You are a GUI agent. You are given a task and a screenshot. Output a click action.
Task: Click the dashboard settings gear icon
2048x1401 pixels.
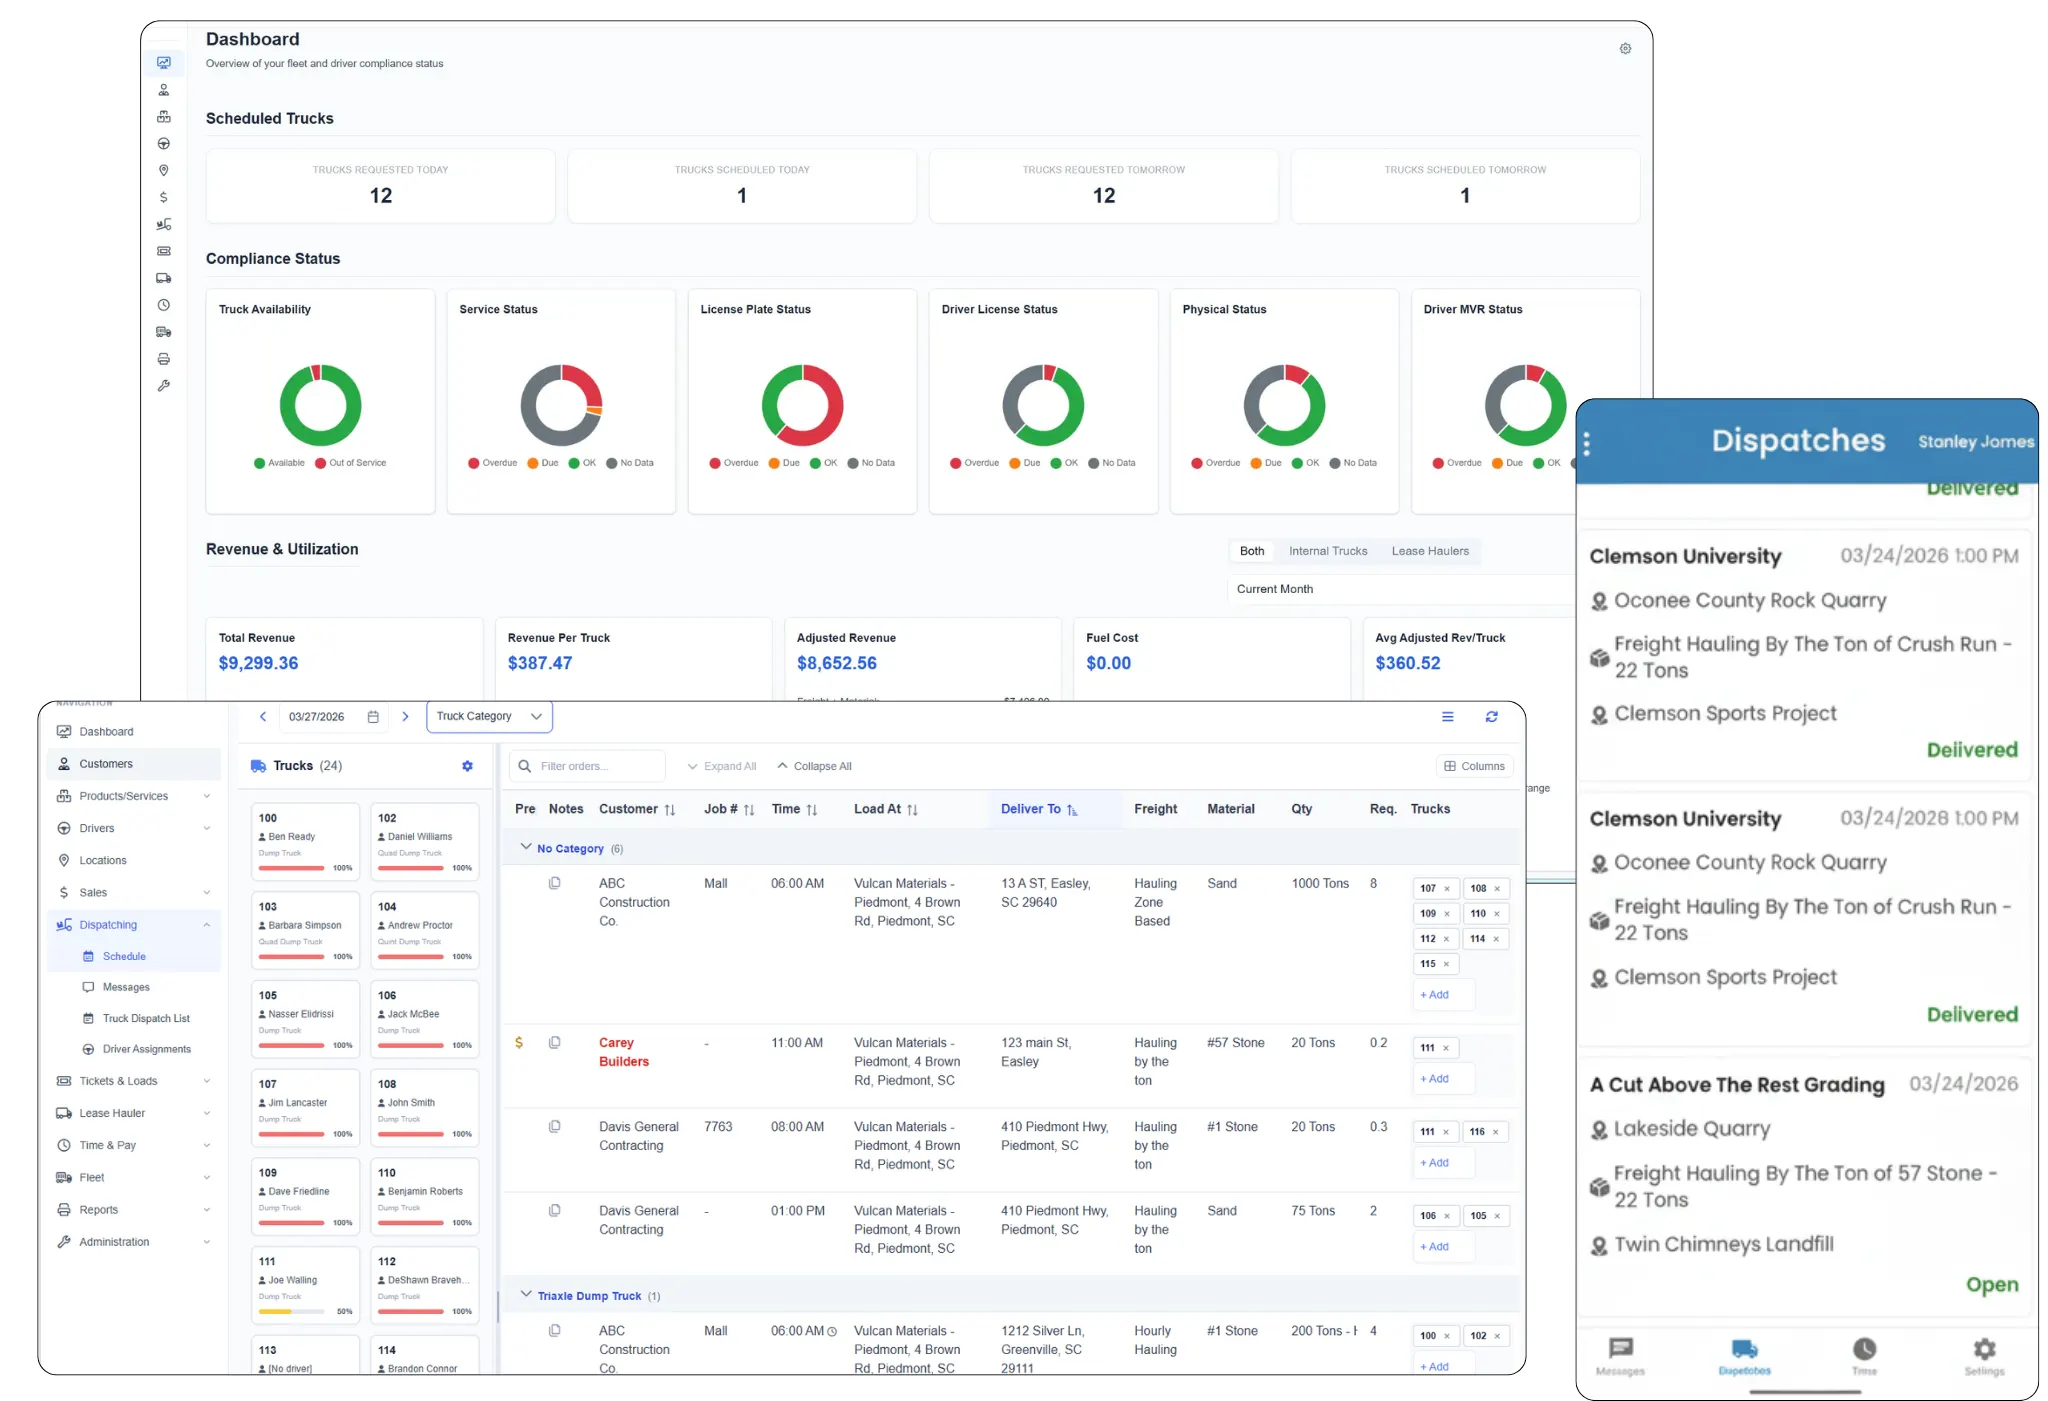1625,49
